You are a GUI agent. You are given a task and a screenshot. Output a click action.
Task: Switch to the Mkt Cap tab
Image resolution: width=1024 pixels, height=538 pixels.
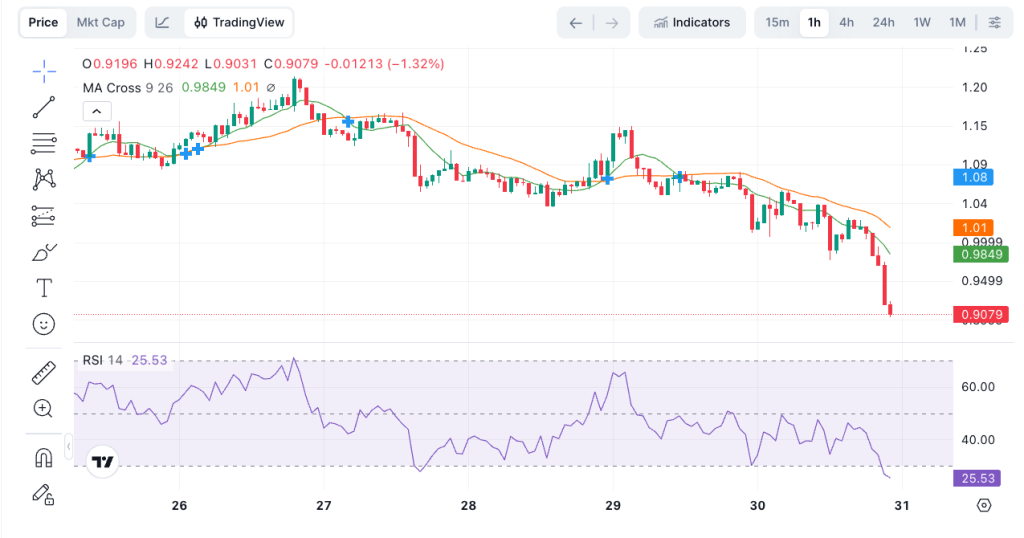(101, 22)
